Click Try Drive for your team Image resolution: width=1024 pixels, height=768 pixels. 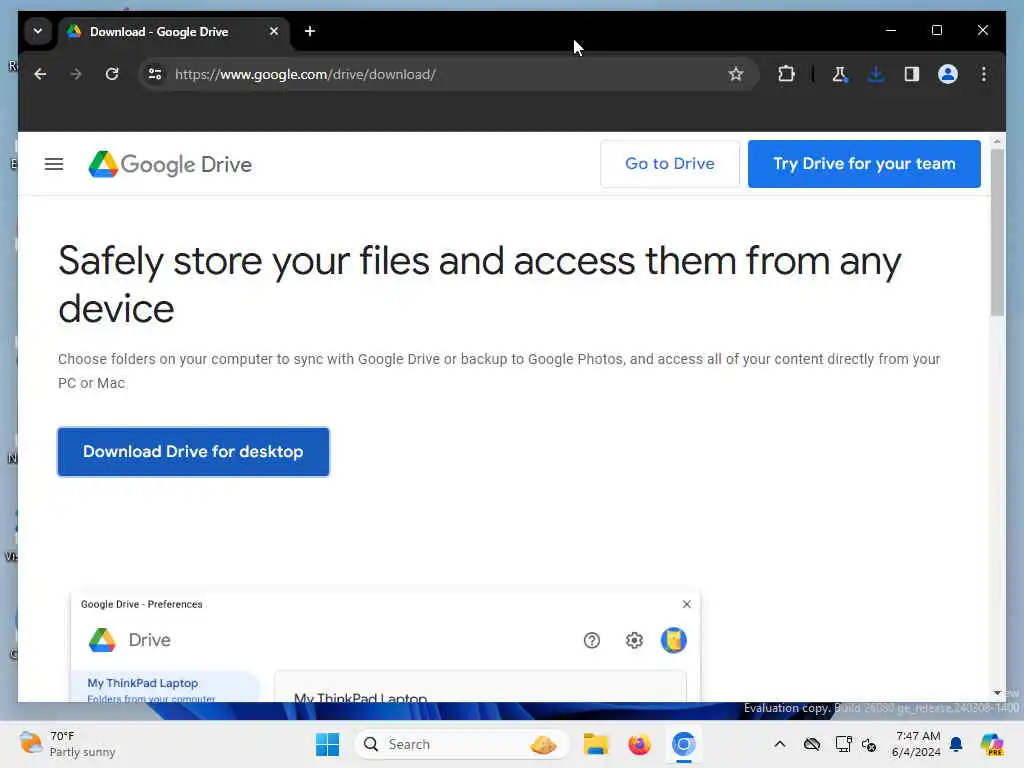click(864, 164)
